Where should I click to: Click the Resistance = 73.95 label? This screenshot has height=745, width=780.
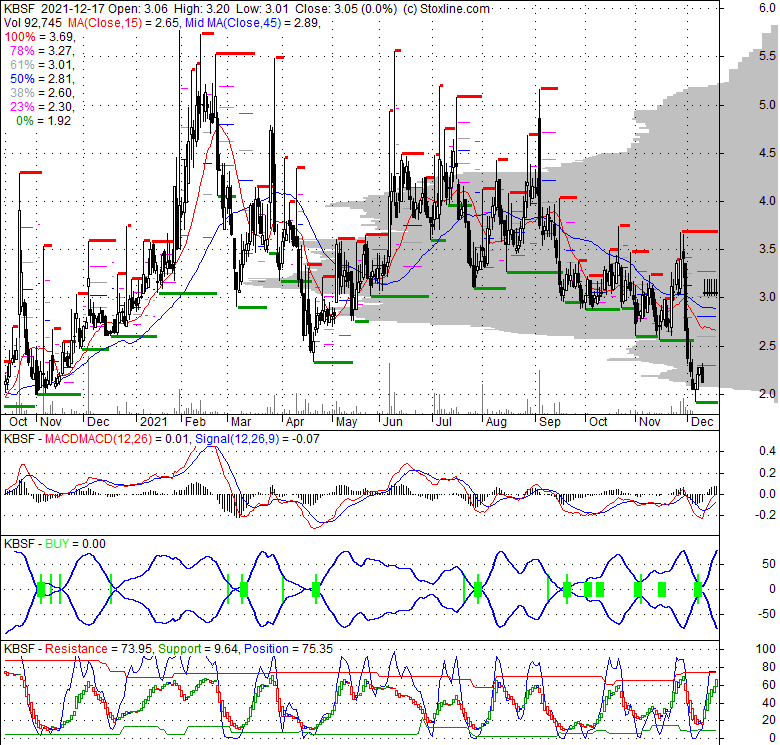pyautogui.click(x=99, y=649)
